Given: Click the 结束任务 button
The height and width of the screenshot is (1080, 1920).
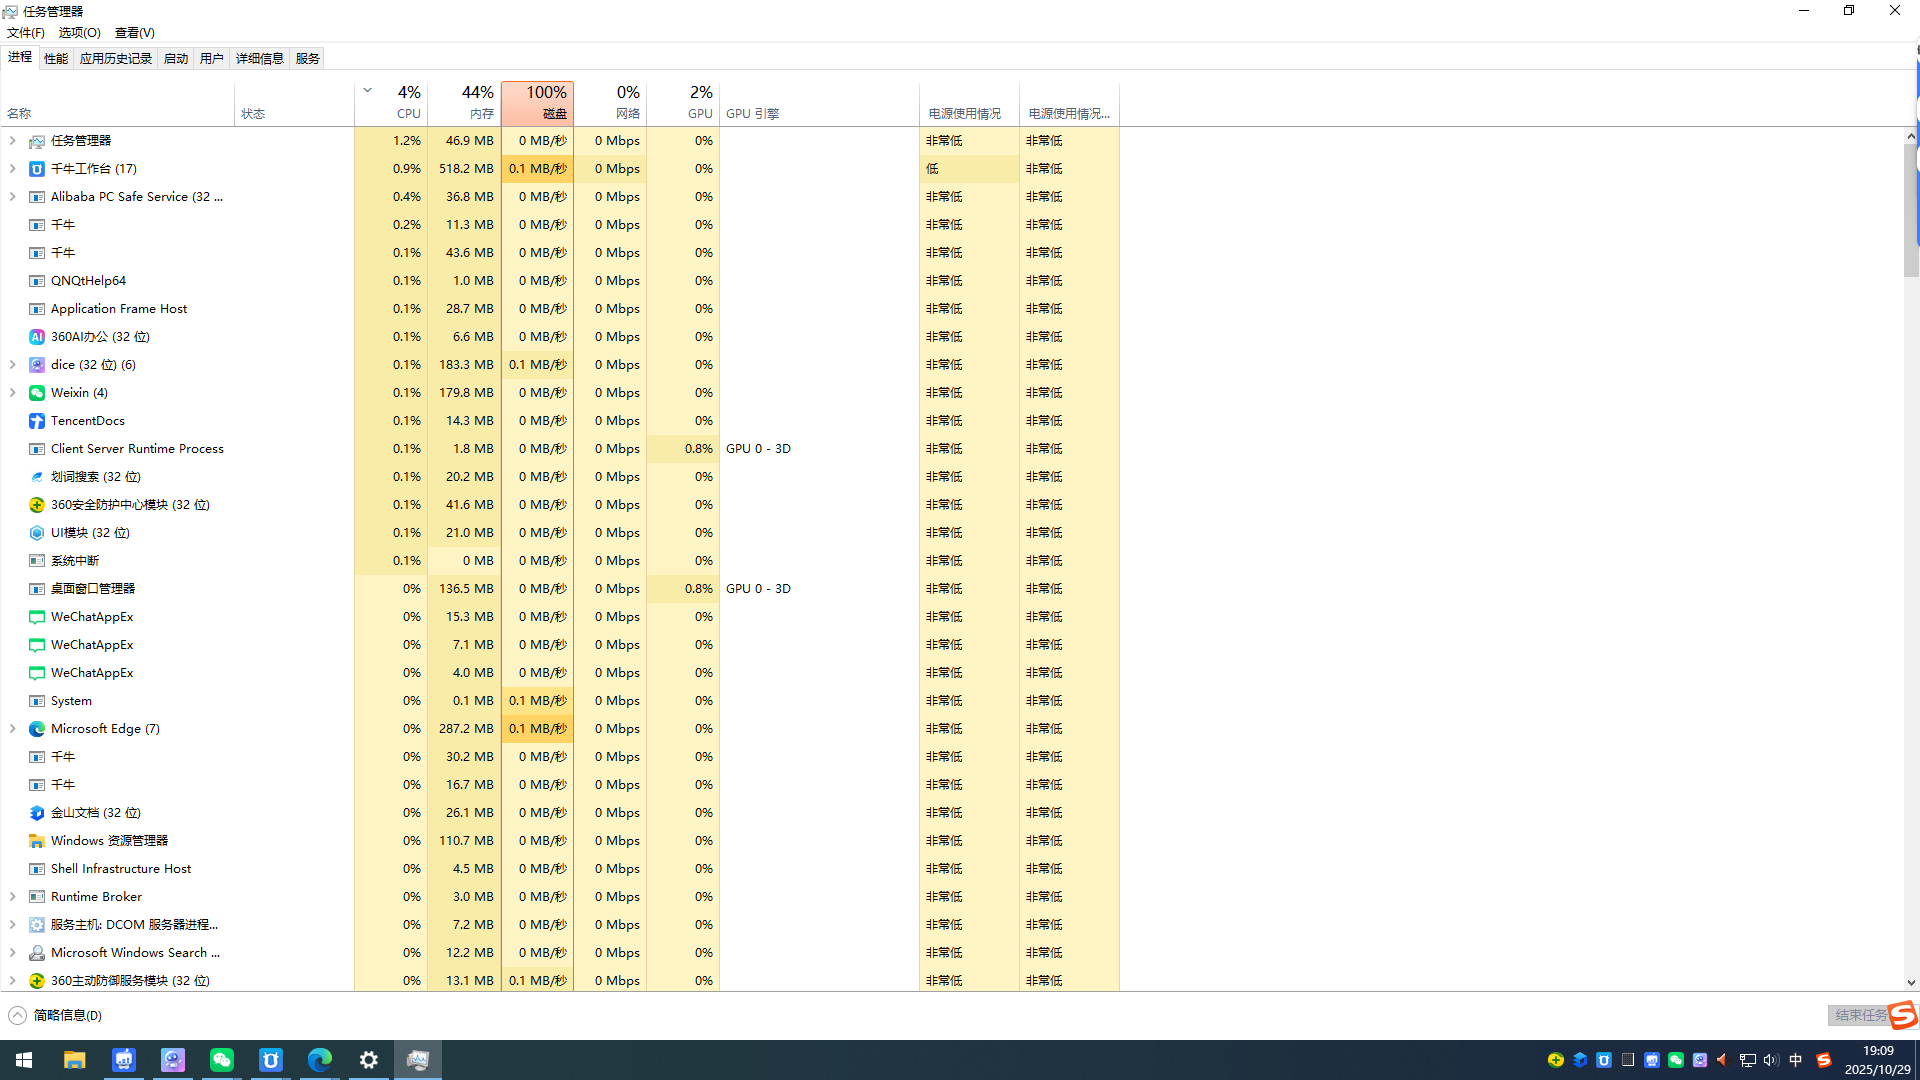Looking at the screenshot, I should (1862, 1016).
